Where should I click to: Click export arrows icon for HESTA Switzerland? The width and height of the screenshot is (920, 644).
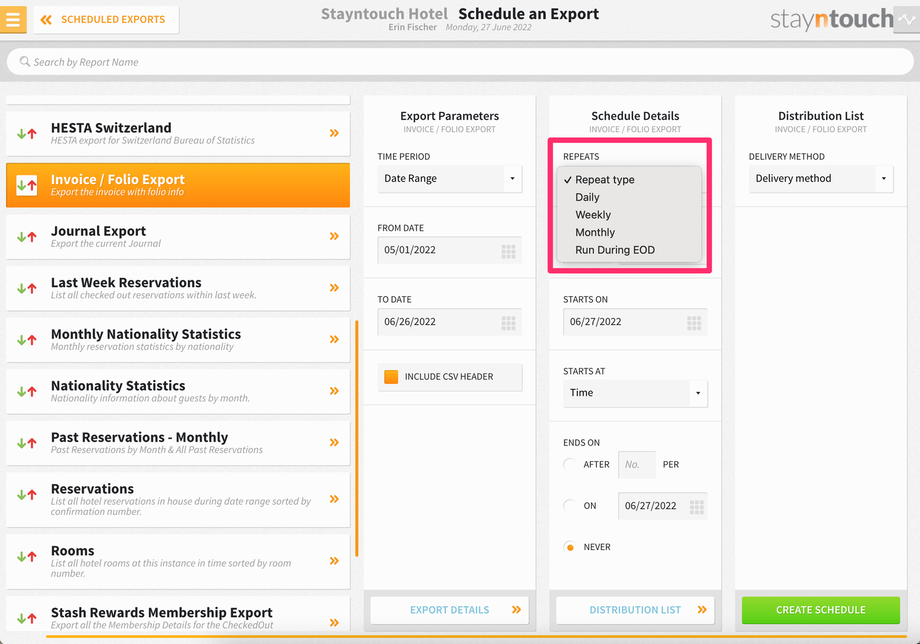tap(27, 134)
